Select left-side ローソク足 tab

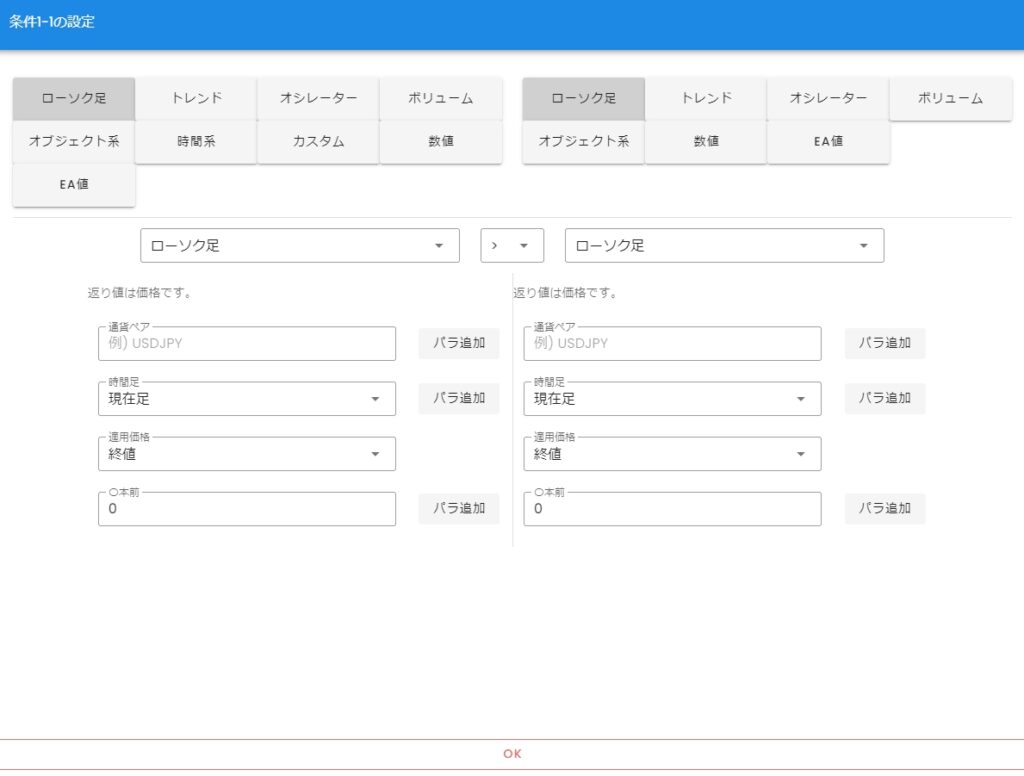pos(74,99)
